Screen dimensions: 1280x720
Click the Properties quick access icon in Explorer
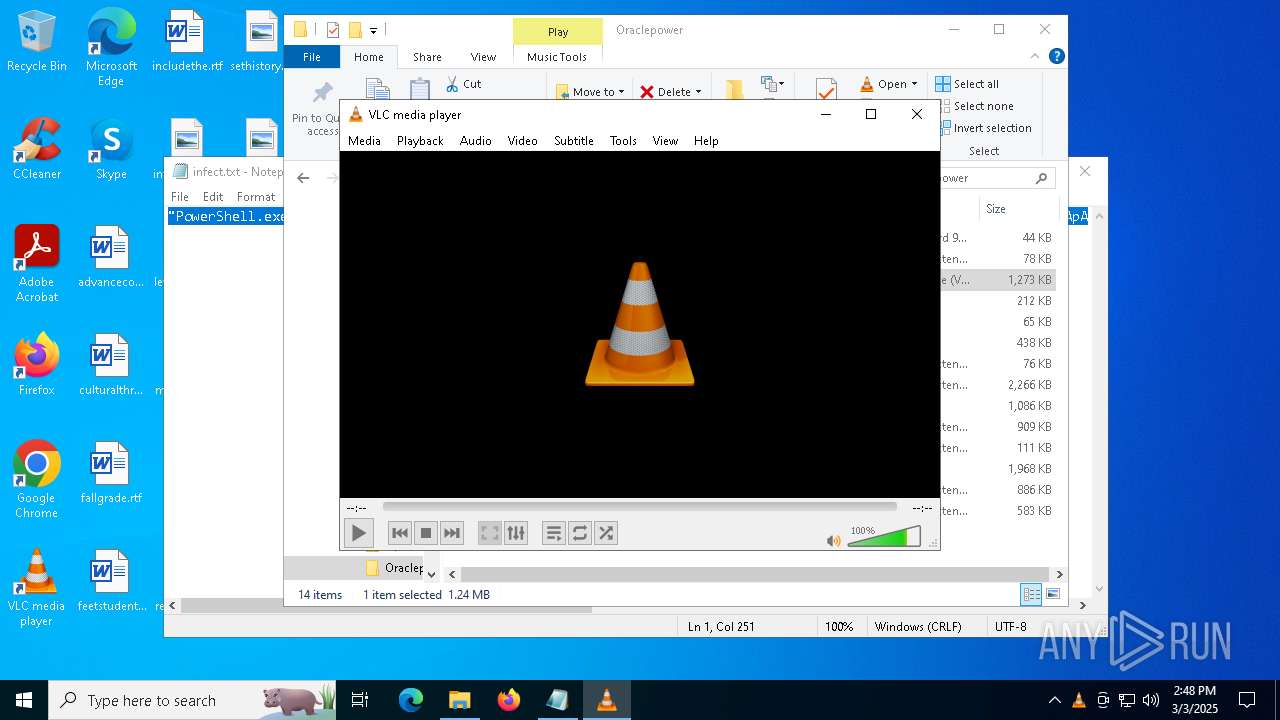point(333,30)
